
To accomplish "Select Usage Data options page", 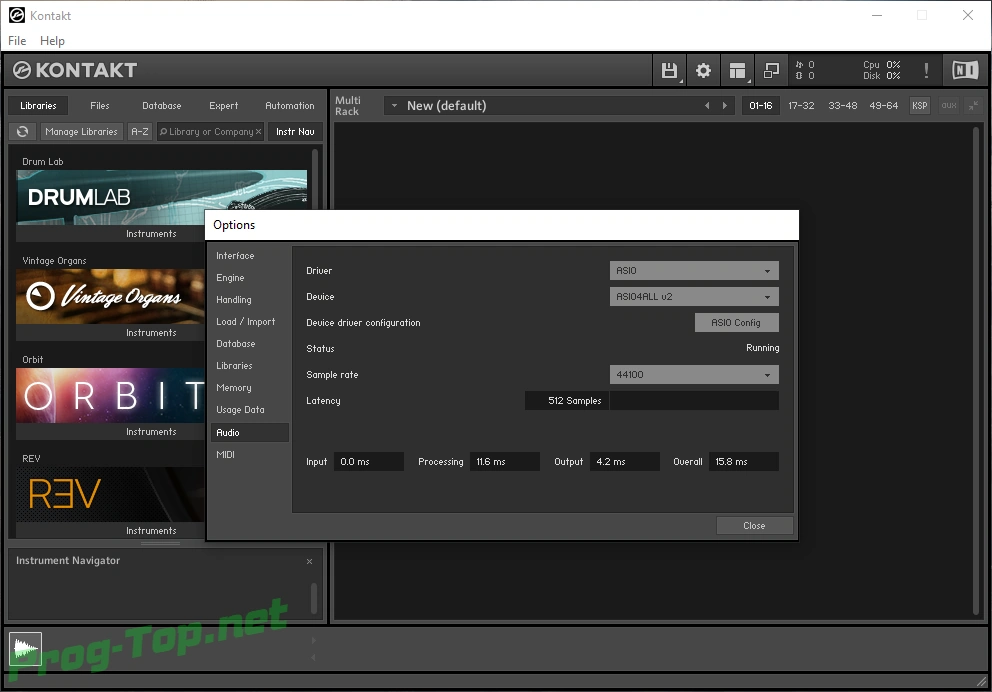I will click(x=249, y=410).
